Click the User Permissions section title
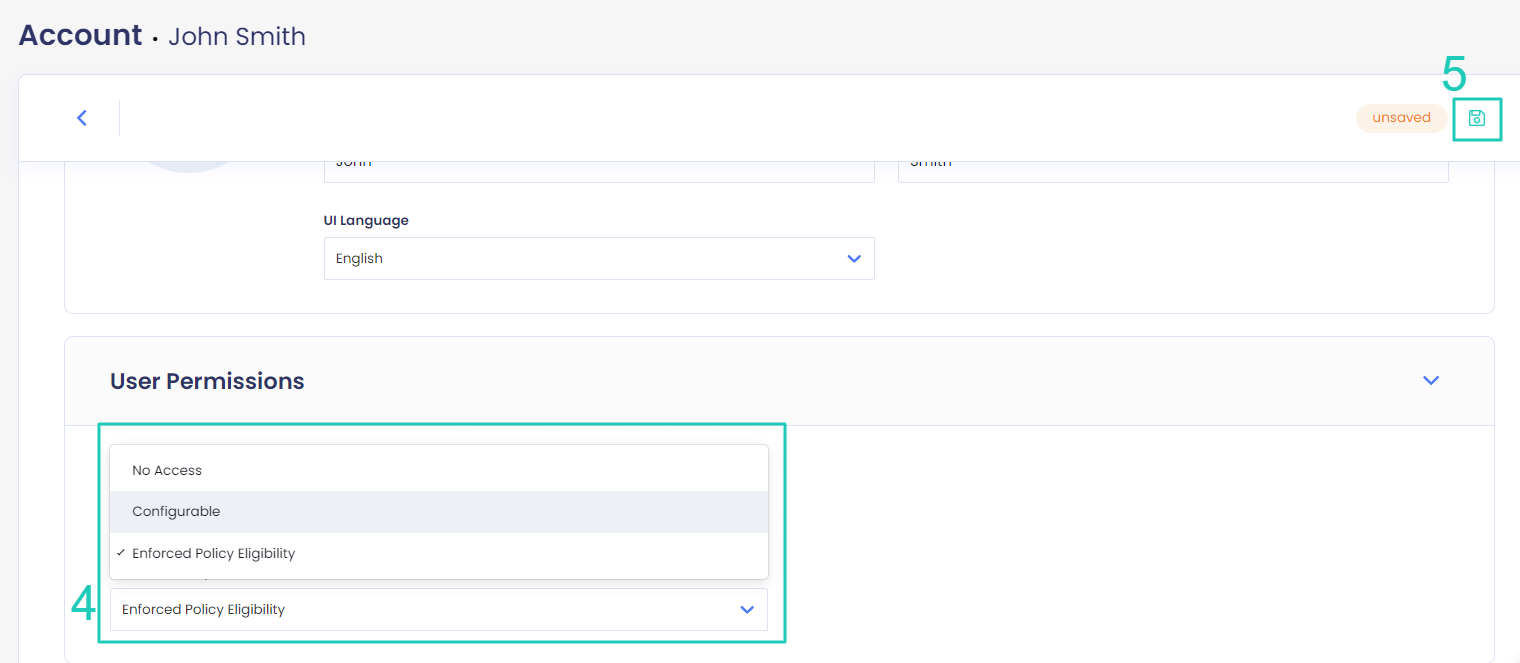The image size is (1520, 663). tap(207, 381)
